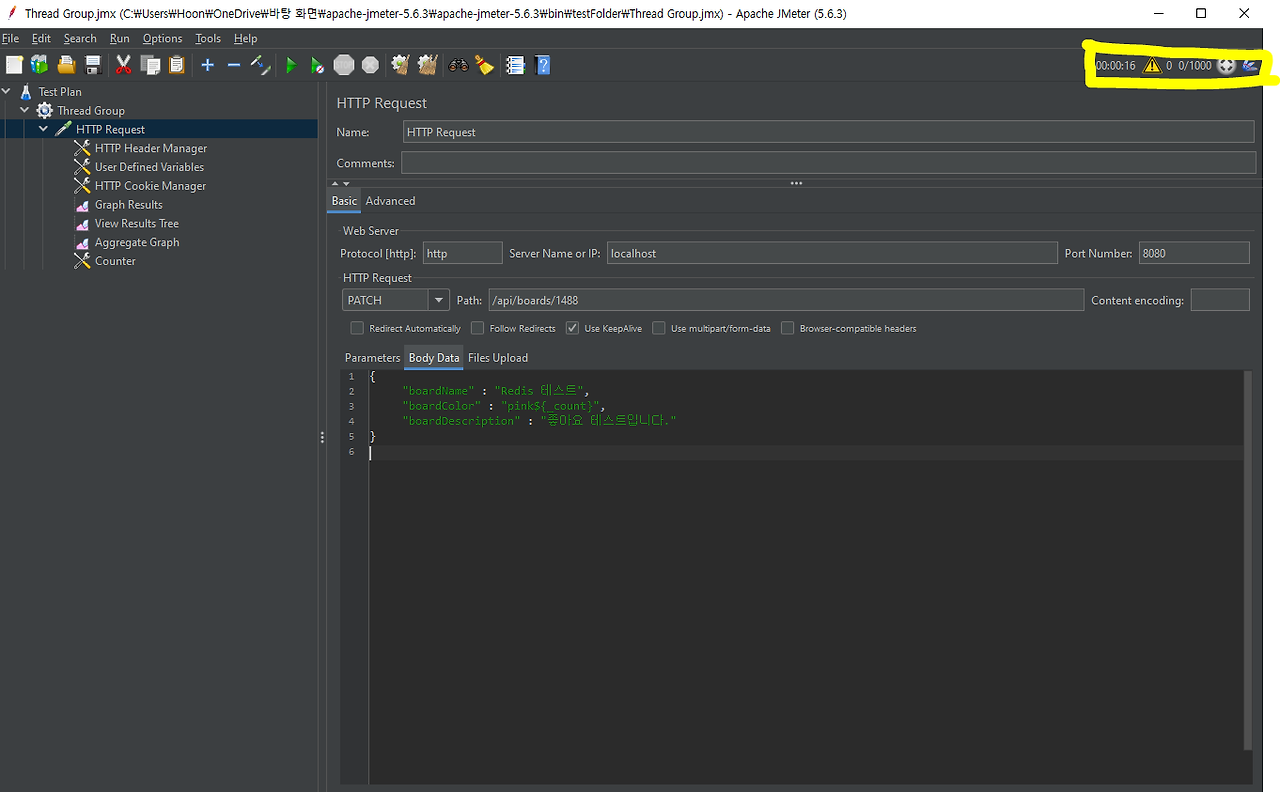Click the Port Number field
Viewport: 1280px width, 792px height.
tap(1194, 253)
